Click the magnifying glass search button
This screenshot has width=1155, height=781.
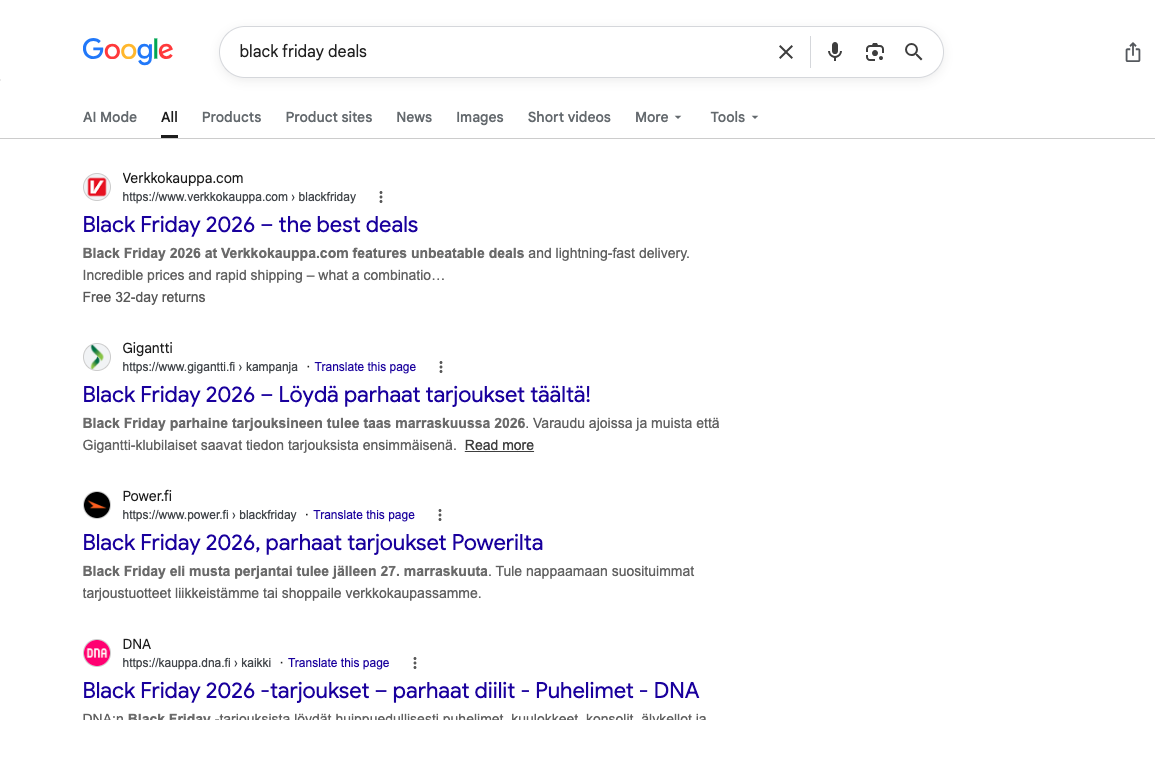pos(913,52)
